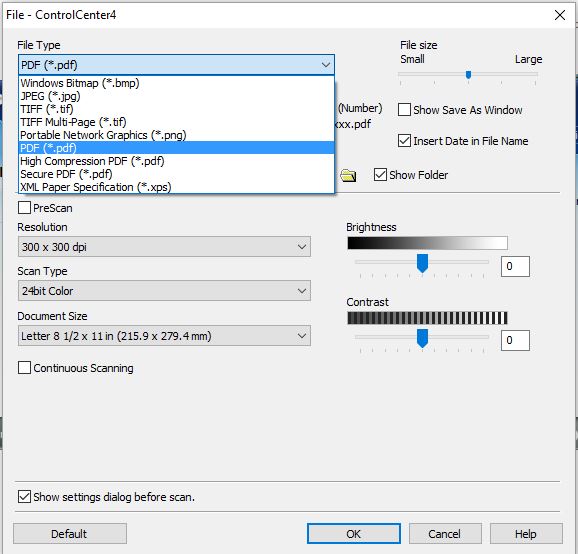Collapse the File Type dropdown arrow
The width and height of the screenshot is (578, 554).
[x=325, y=65]
